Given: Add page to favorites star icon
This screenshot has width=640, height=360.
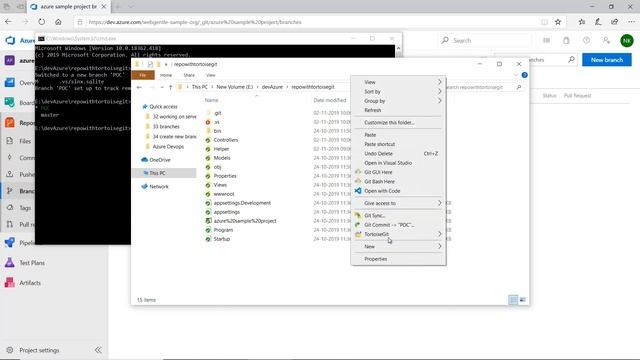Looking at the screenshot, I should (558, 22).
